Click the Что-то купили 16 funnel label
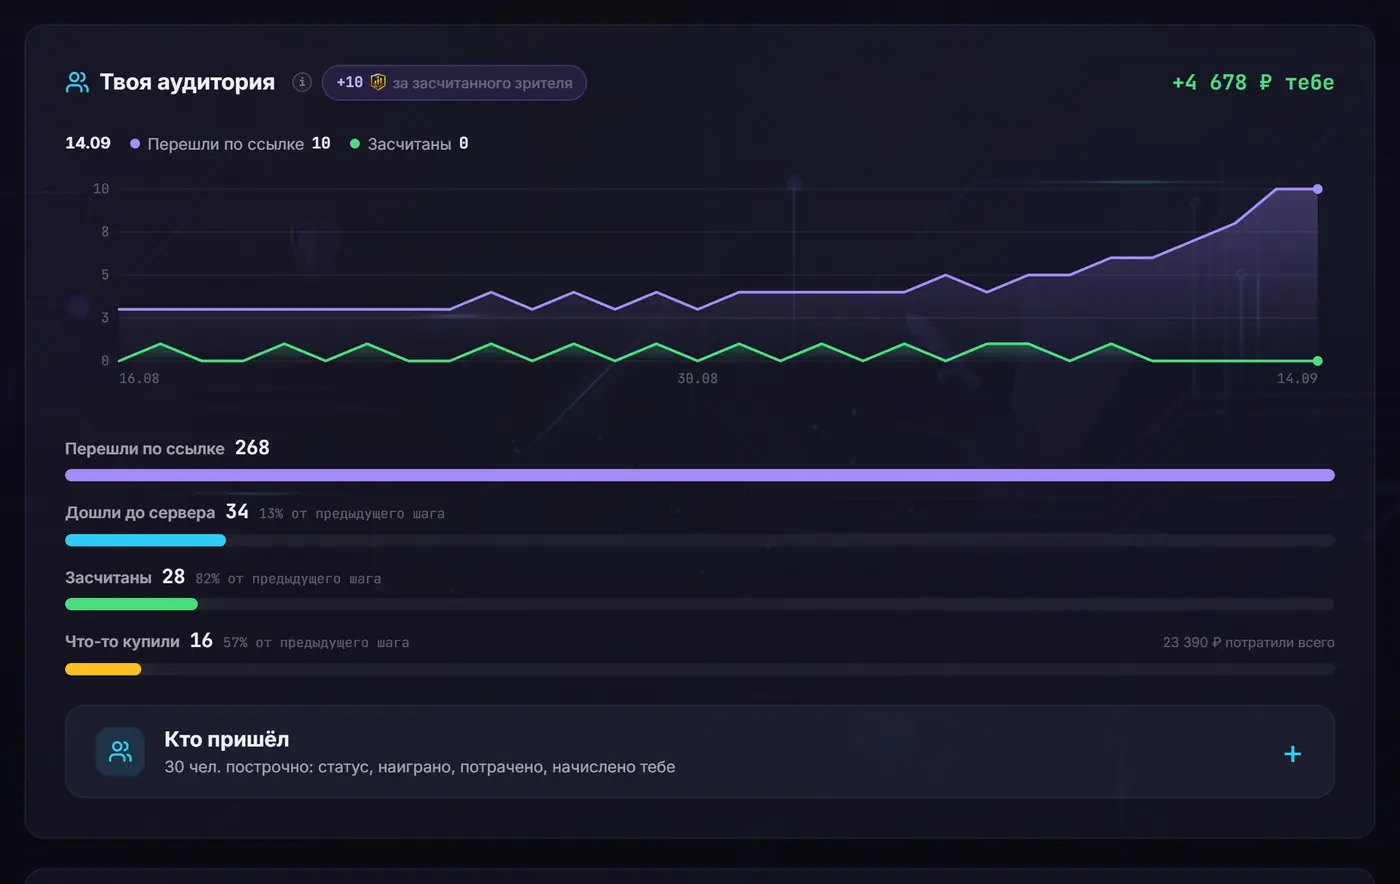1400x884 pixels. (x=139, y=641)
